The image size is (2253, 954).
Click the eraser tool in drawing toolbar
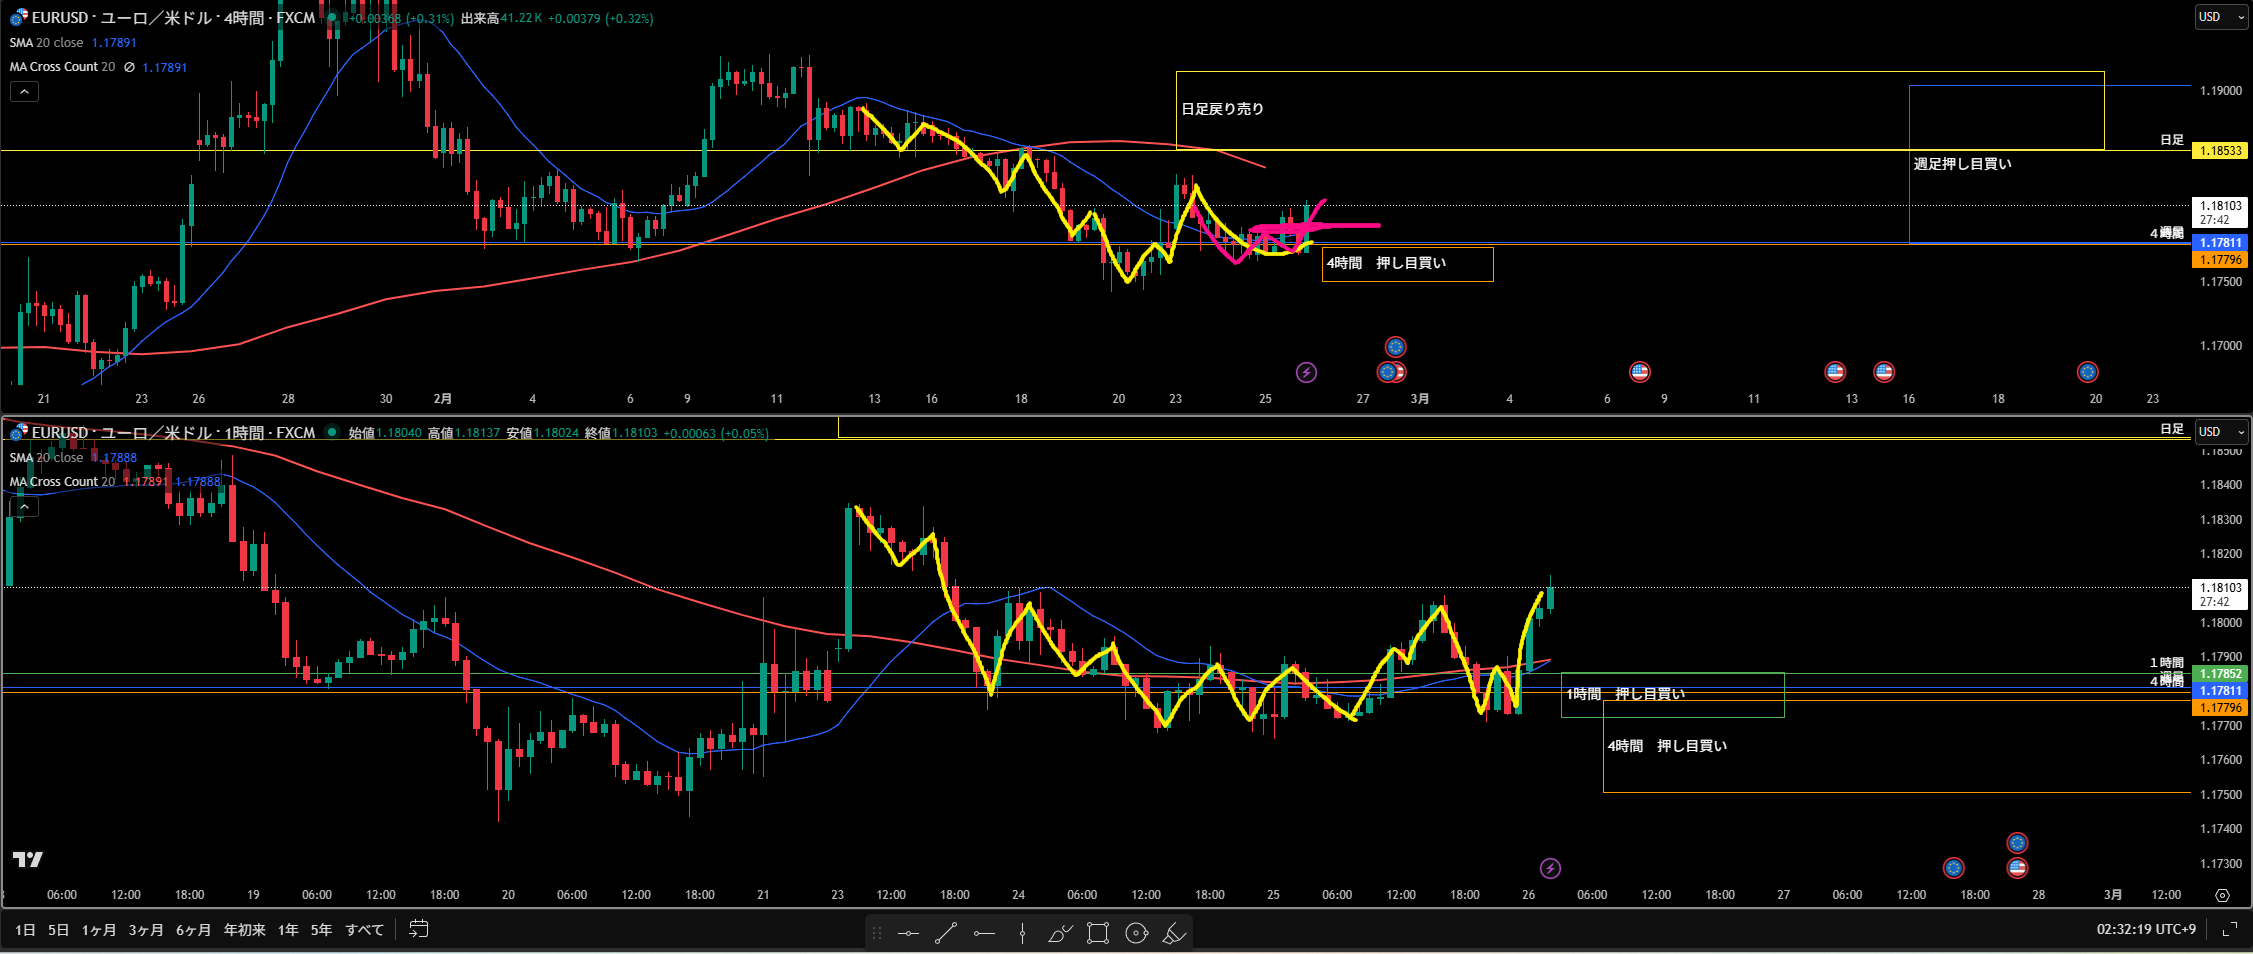[x=1174, y=933]
